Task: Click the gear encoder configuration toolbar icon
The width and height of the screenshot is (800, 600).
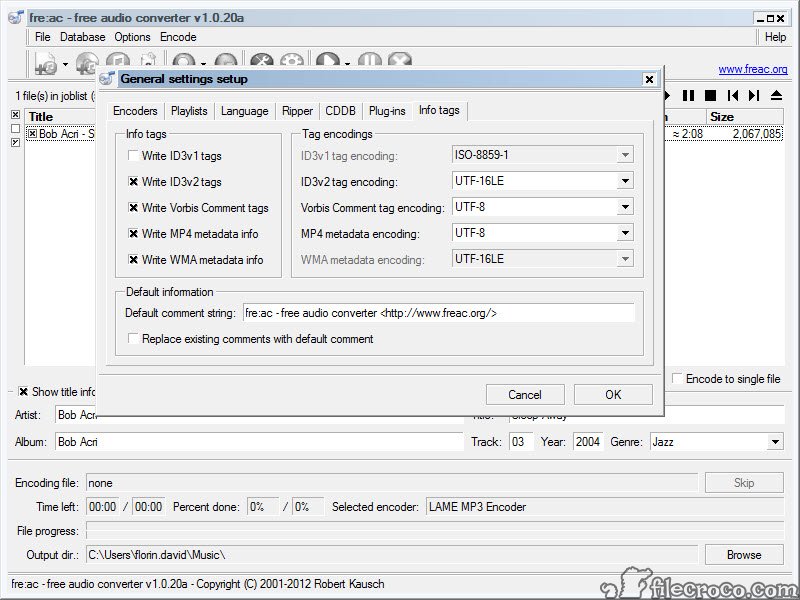Action: pyautogui.click(x=292, y=60)
